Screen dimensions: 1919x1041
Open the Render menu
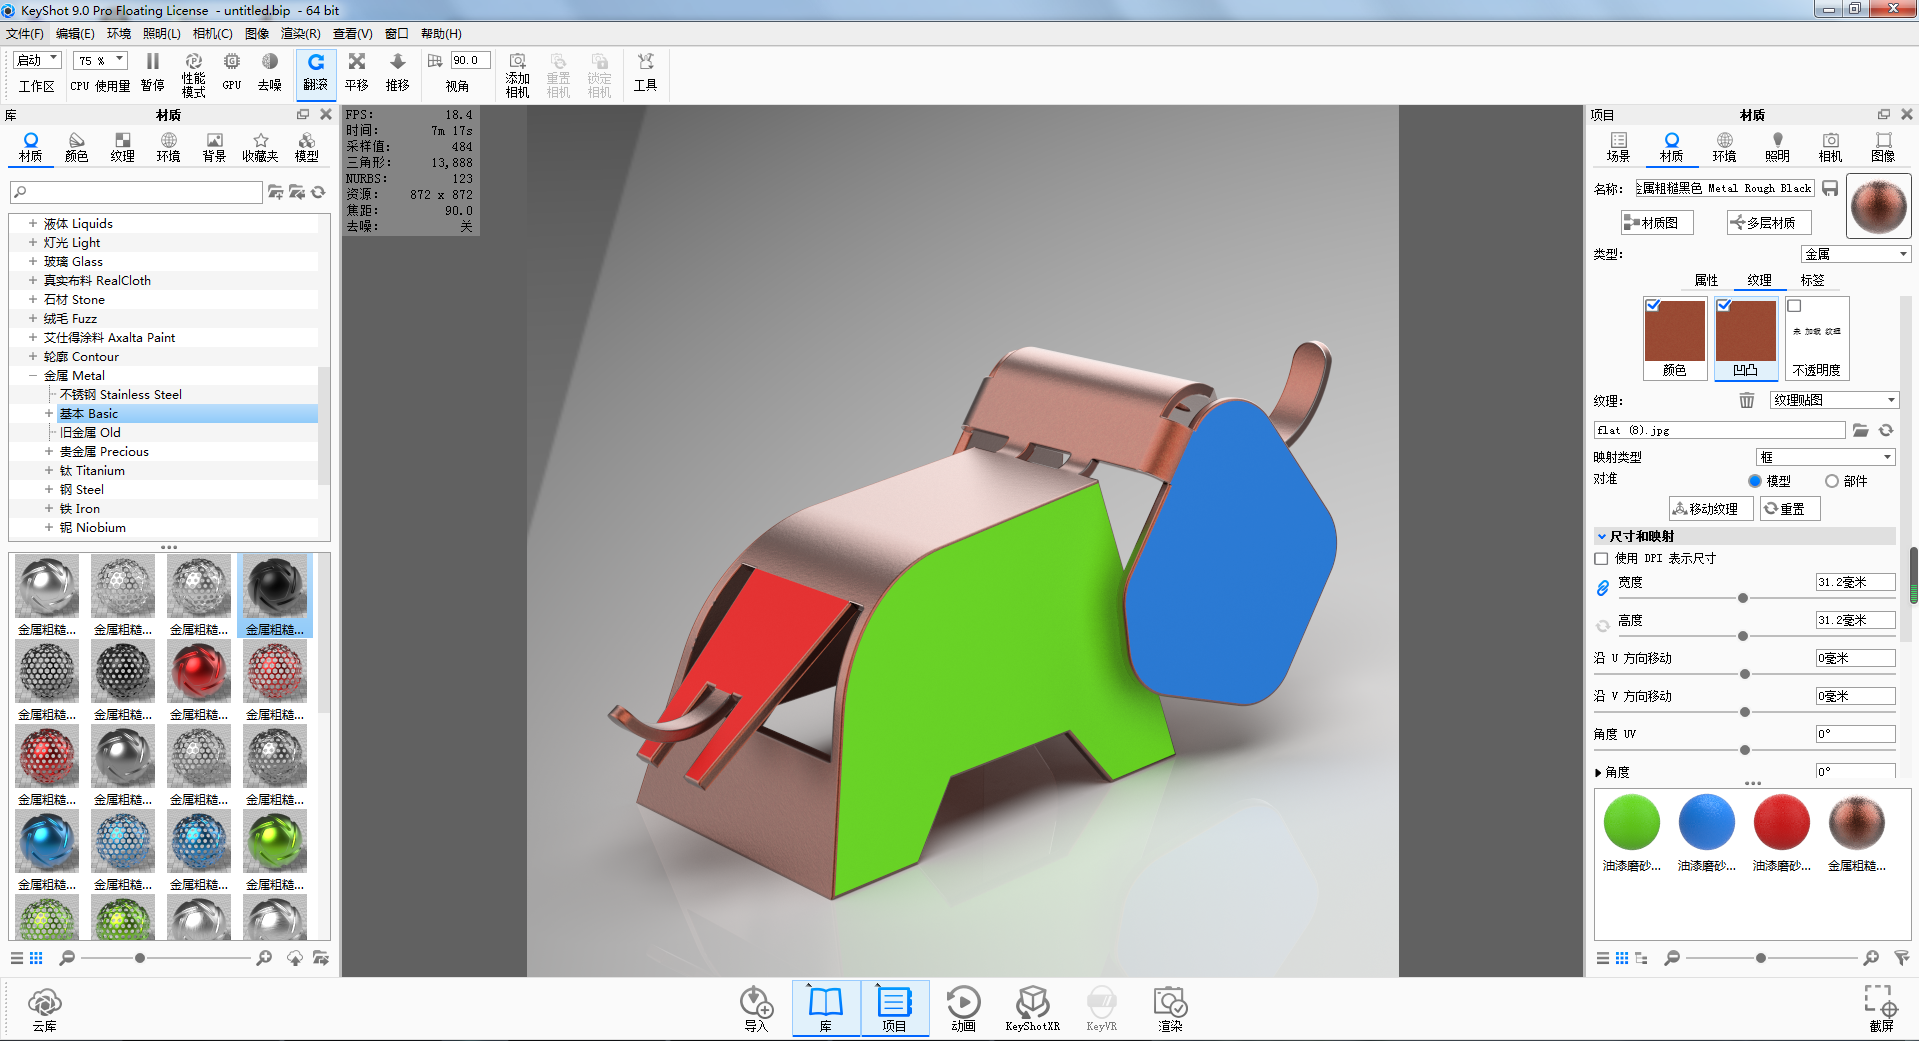click(x=301, y=34)
